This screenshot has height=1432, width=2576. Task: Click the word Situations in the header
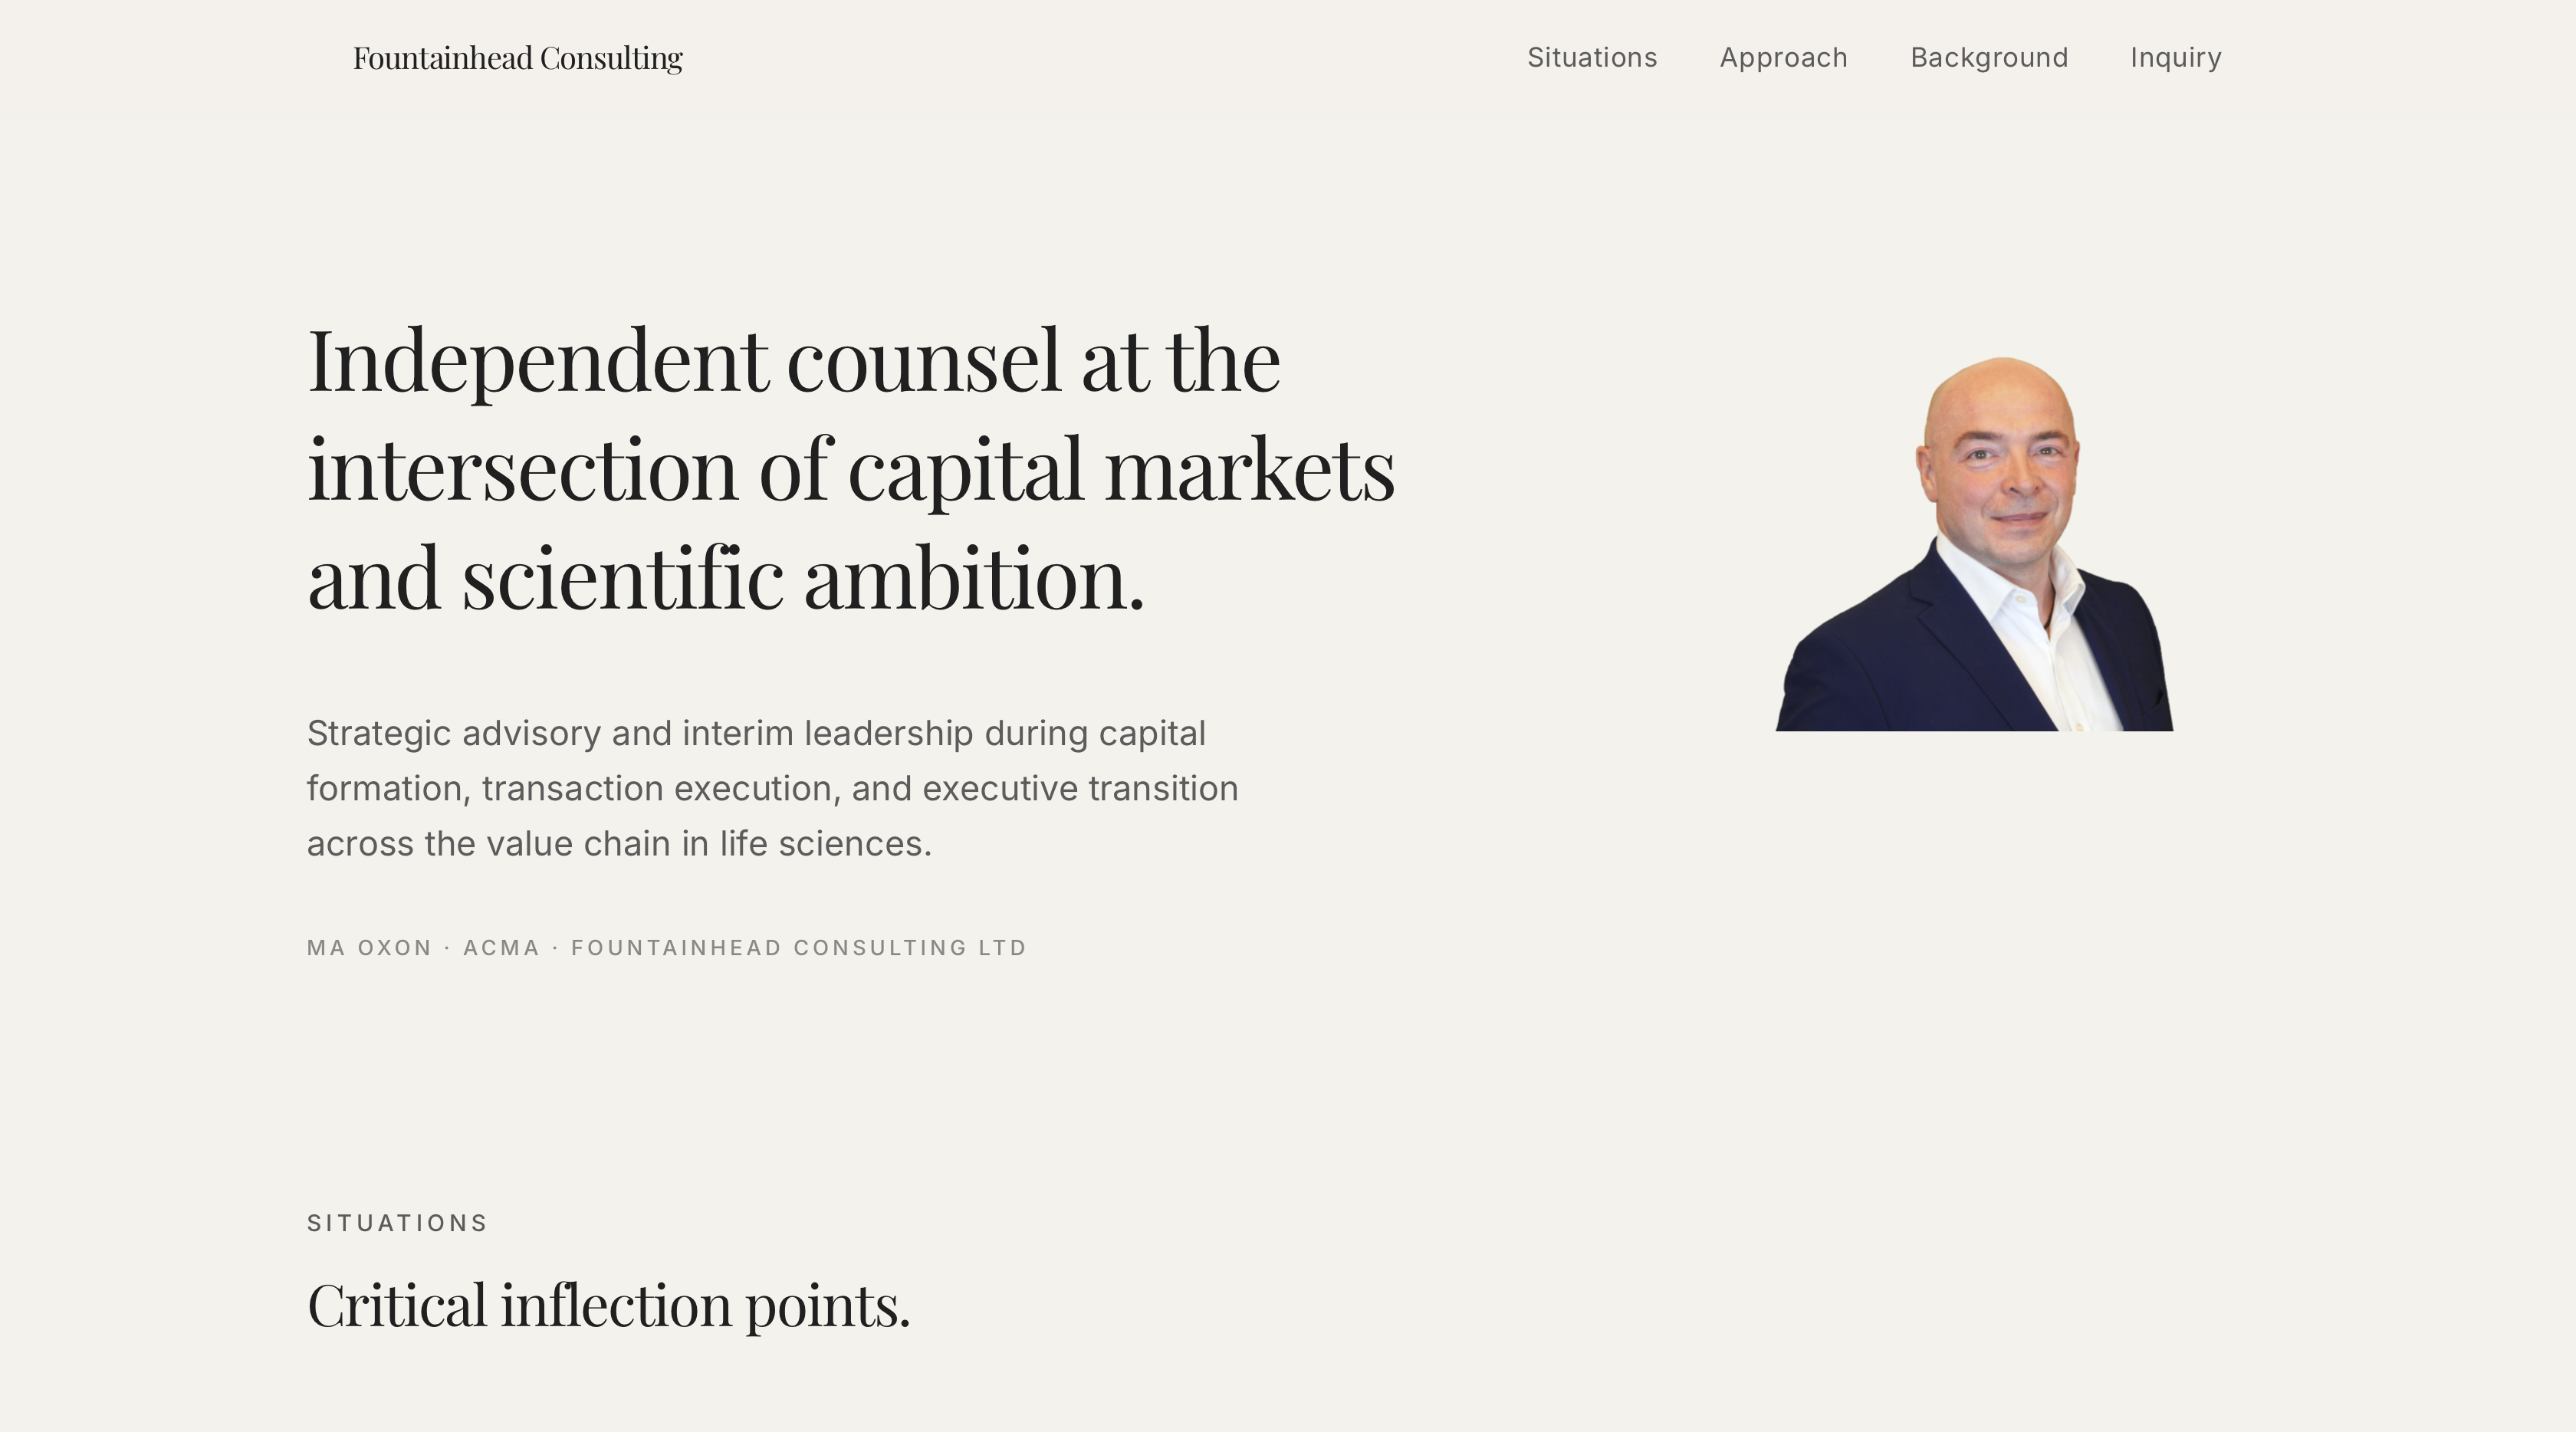[1592, 57]
